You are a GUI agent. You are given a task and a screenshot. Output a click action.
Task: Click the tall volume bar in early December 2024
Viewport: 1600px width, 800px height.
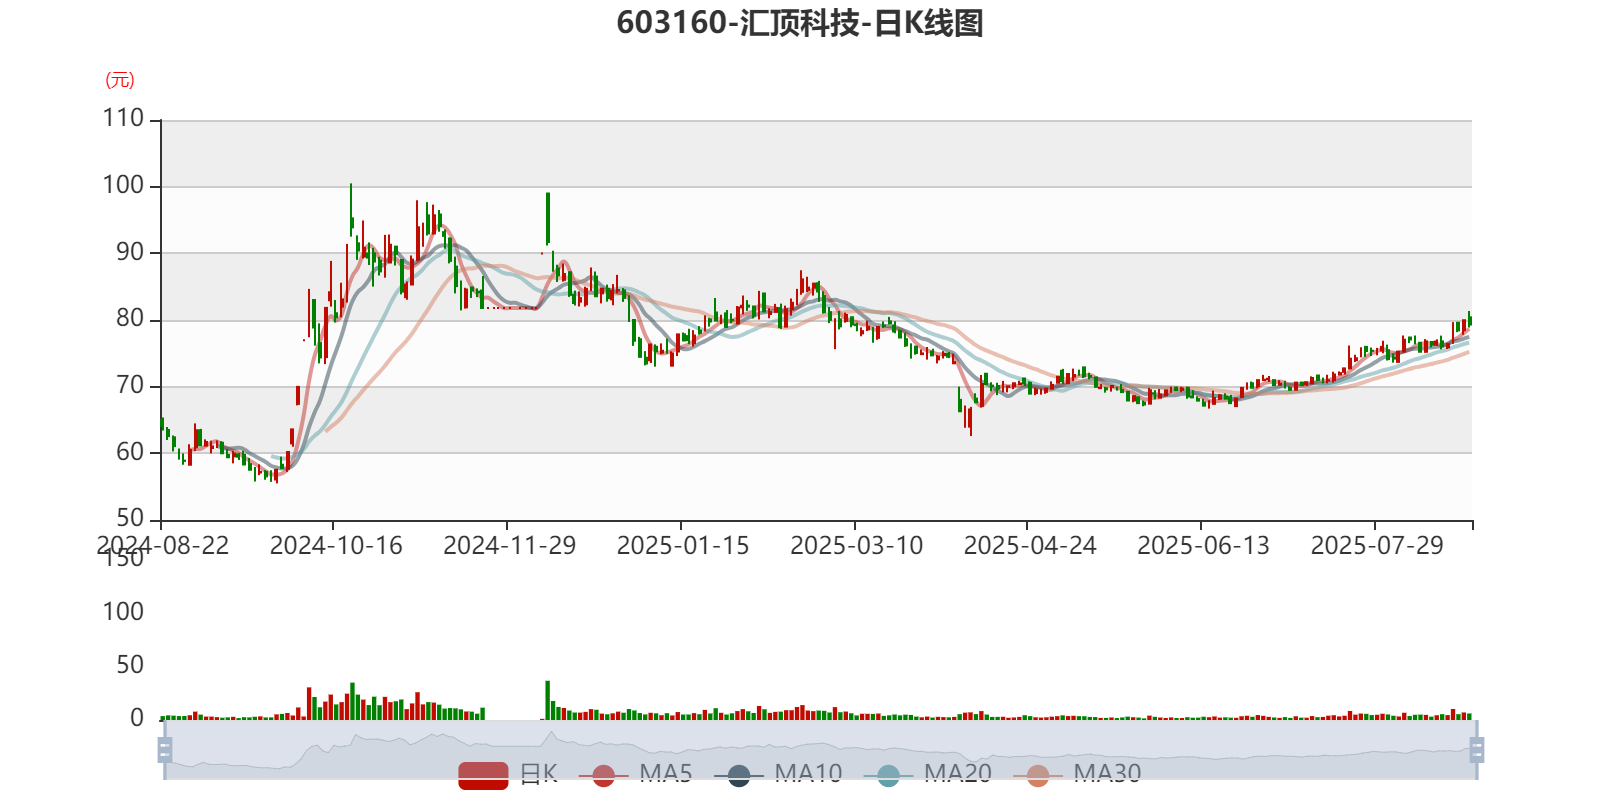coord(547,700)
